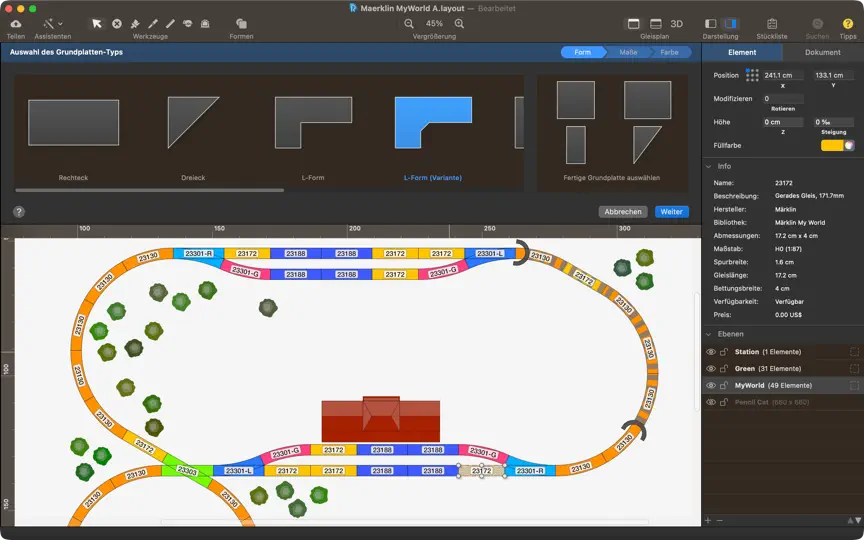Choose the circled X delete tool
Screen dimensions: 864x540
click(x=117, y=24)
